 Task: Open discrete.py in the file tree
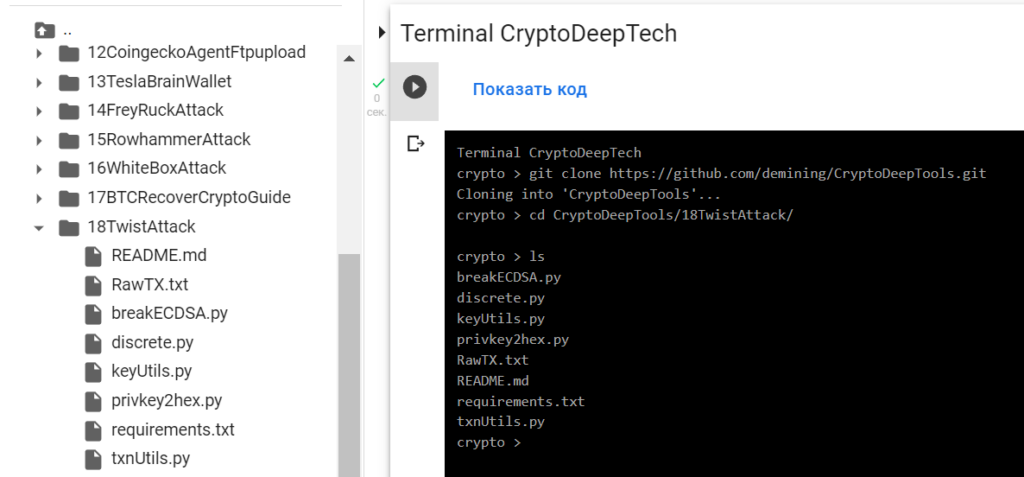[x=152, y=343]
